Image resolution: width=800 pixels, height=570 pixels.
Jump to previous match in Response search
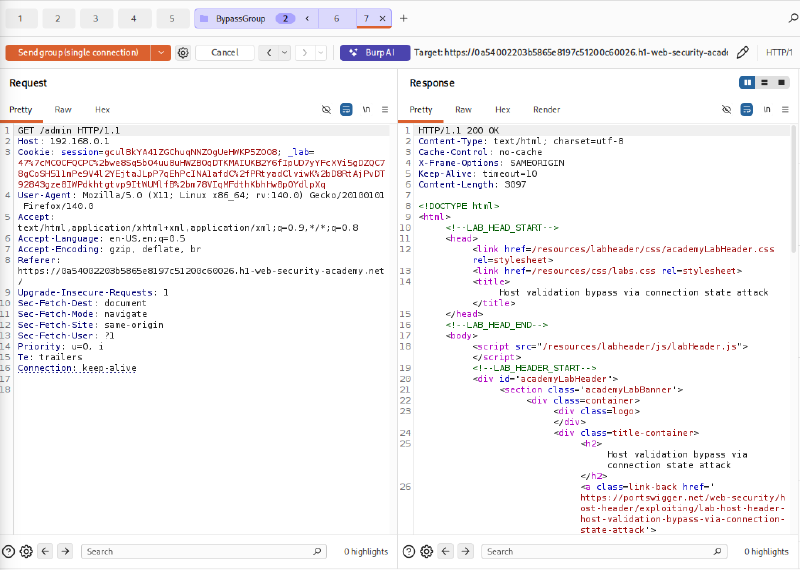click(x=446, y=551)
